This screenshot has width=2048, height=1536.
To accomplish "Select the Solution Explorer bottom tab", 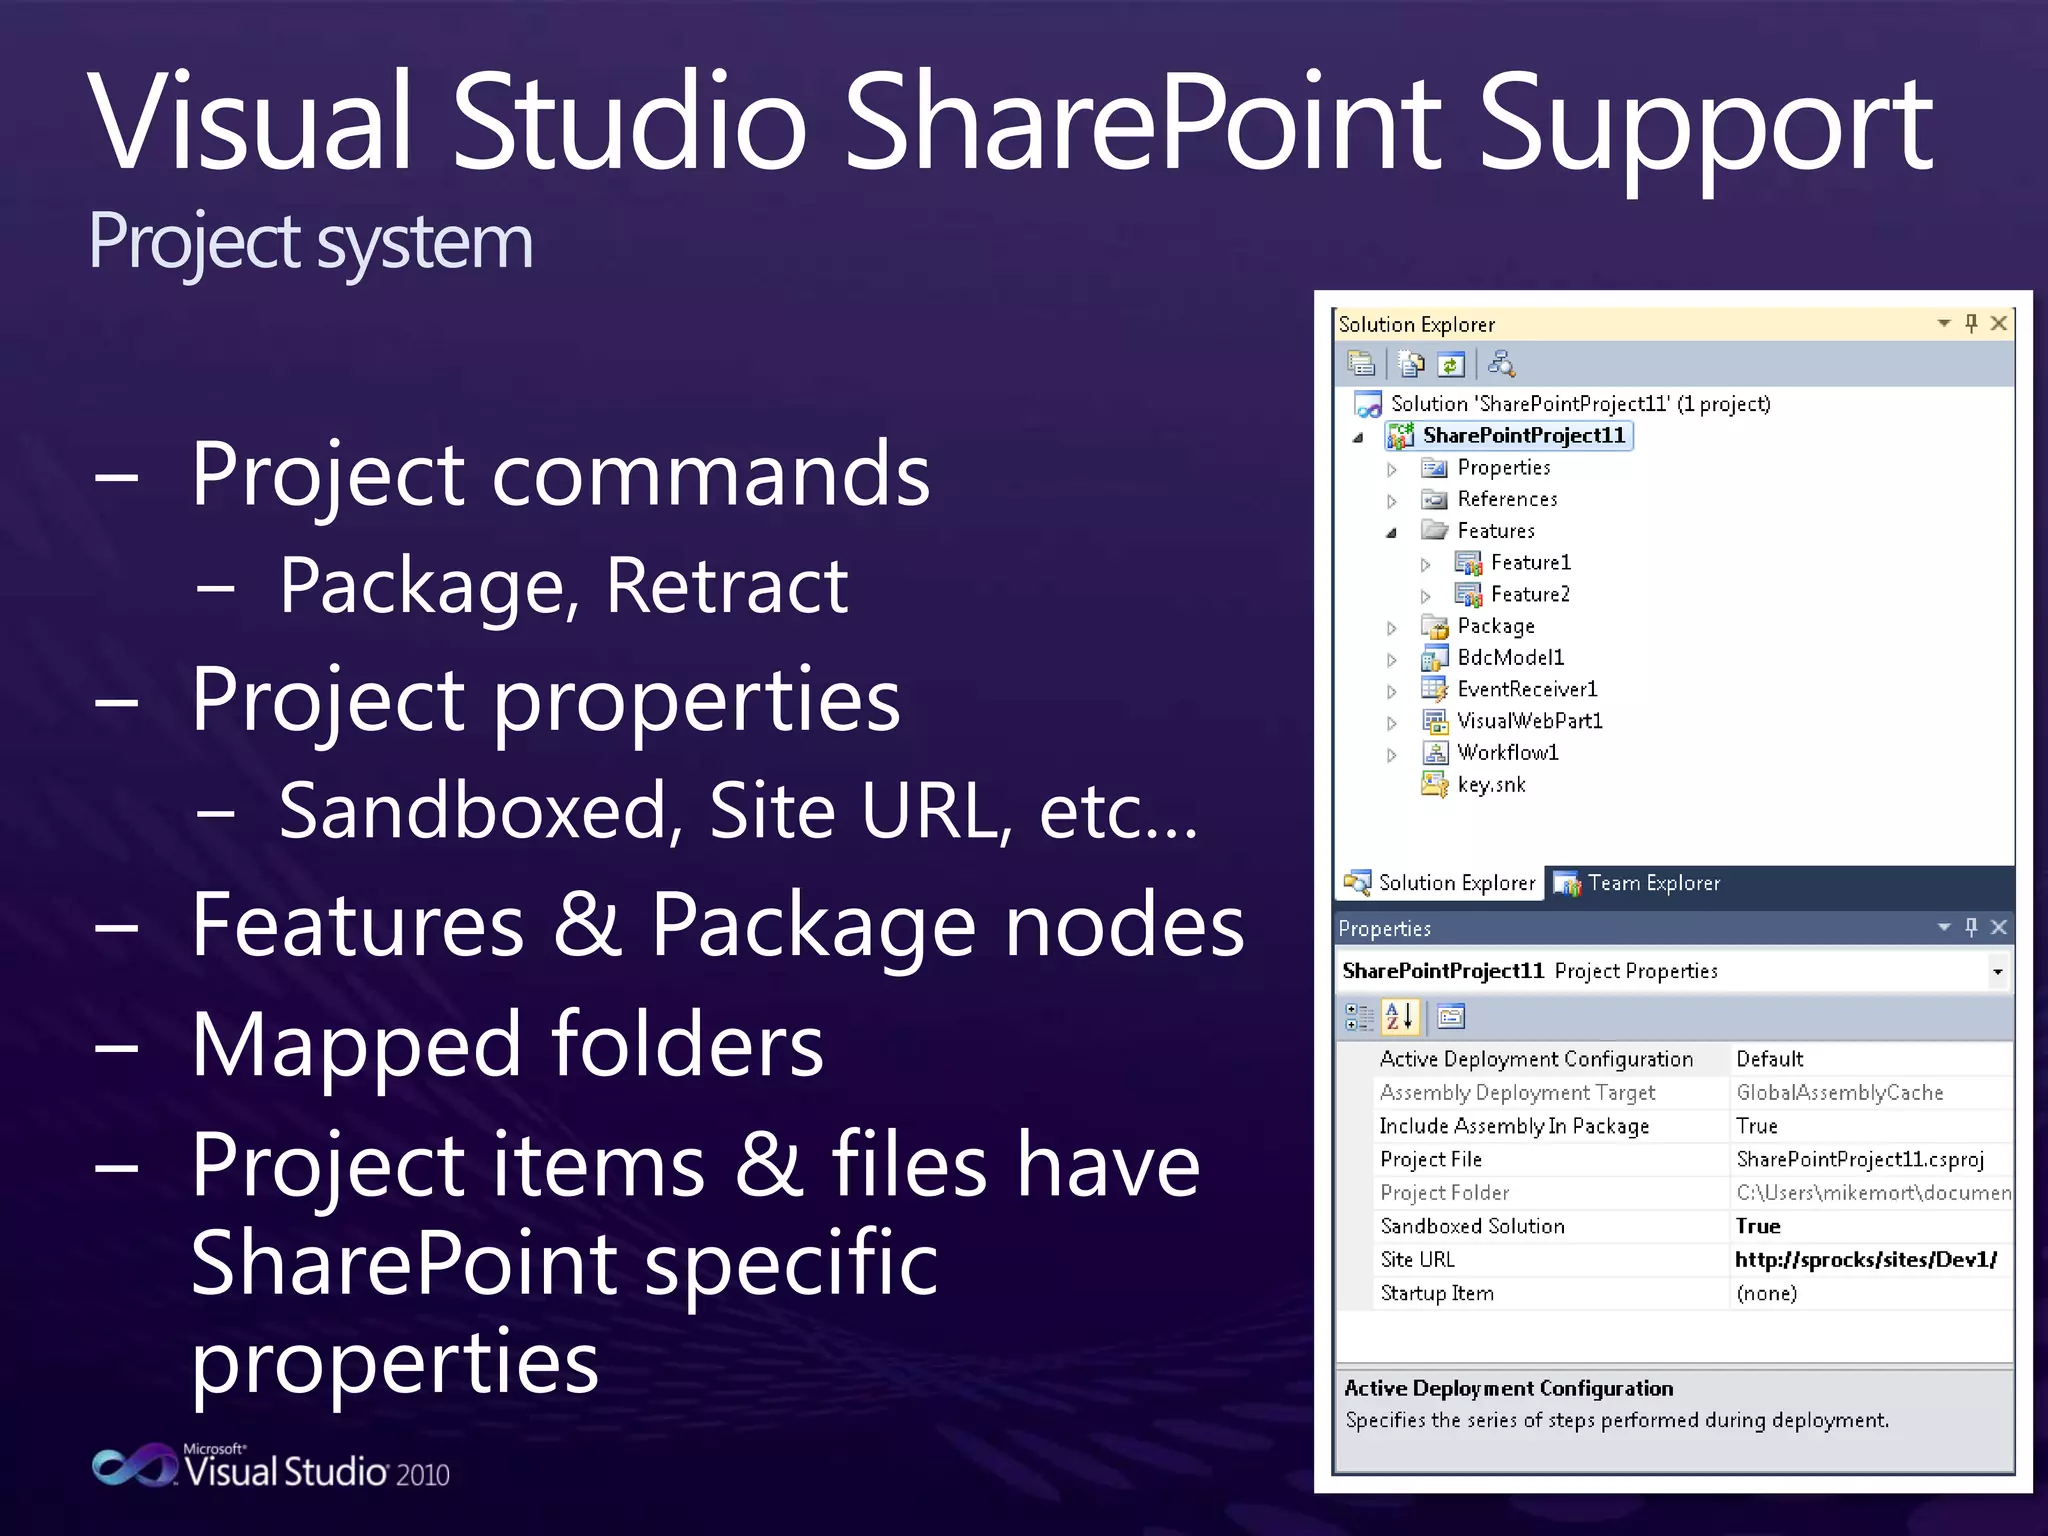I will click(1440, 883).
